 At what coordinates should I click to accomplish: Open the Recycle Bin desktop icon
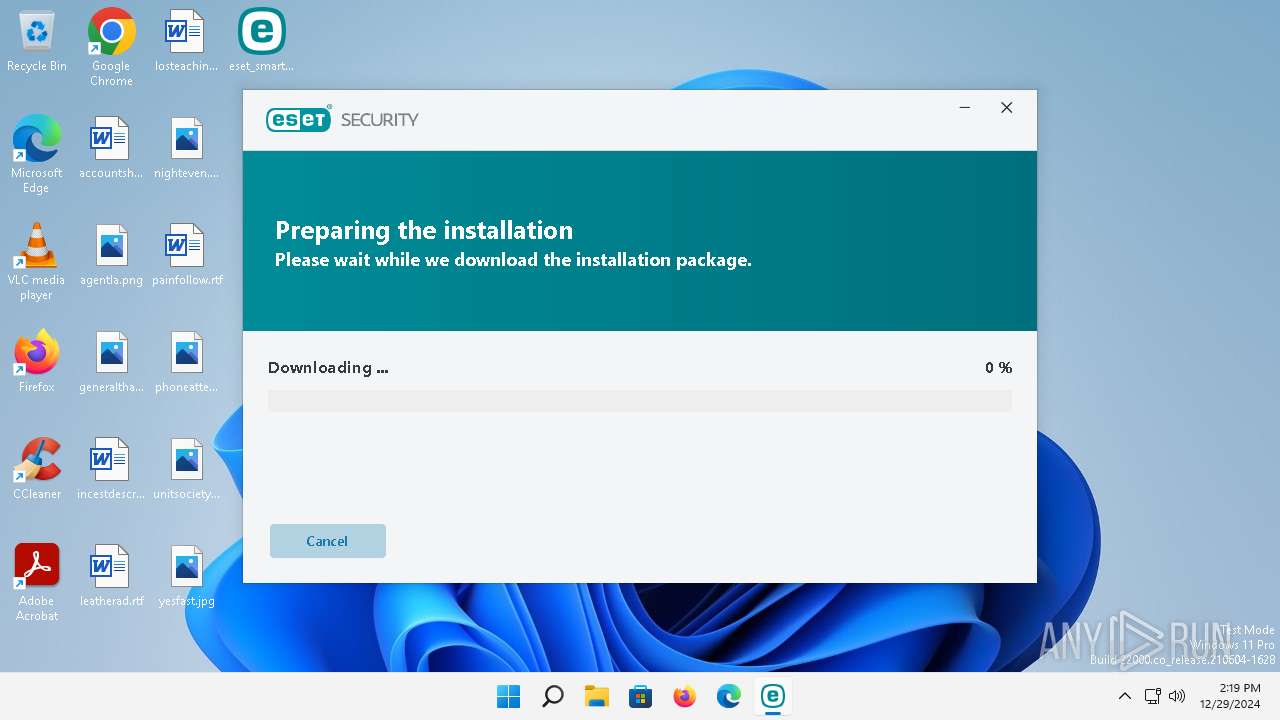coord(37,42)
